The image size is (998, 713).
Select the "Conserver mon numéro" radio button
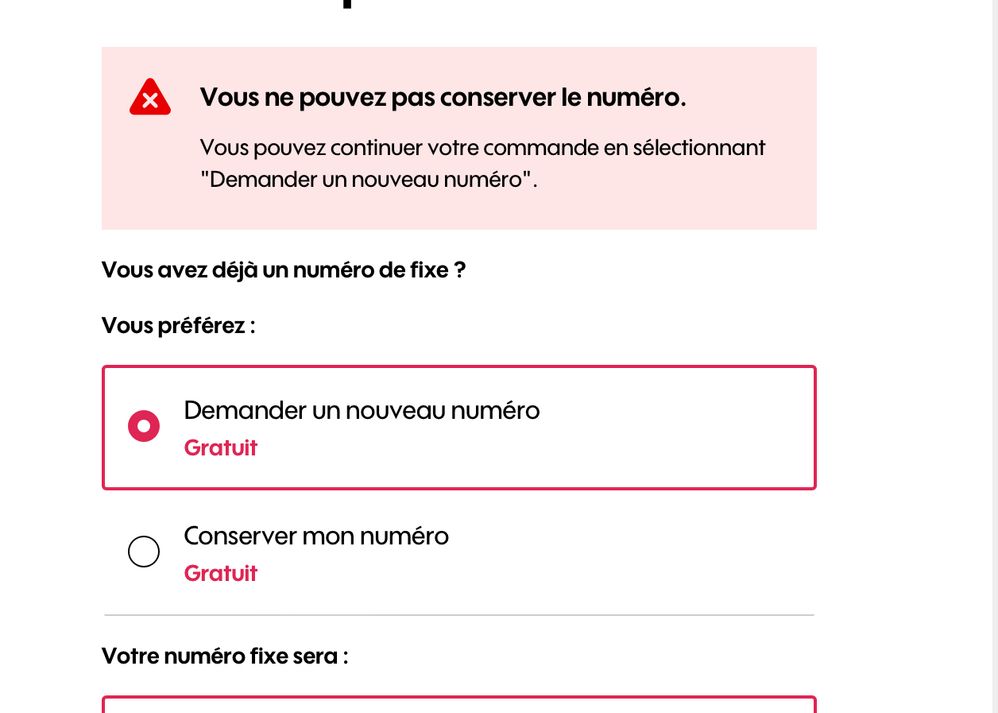pyautogui.click(x=144, y=551)
